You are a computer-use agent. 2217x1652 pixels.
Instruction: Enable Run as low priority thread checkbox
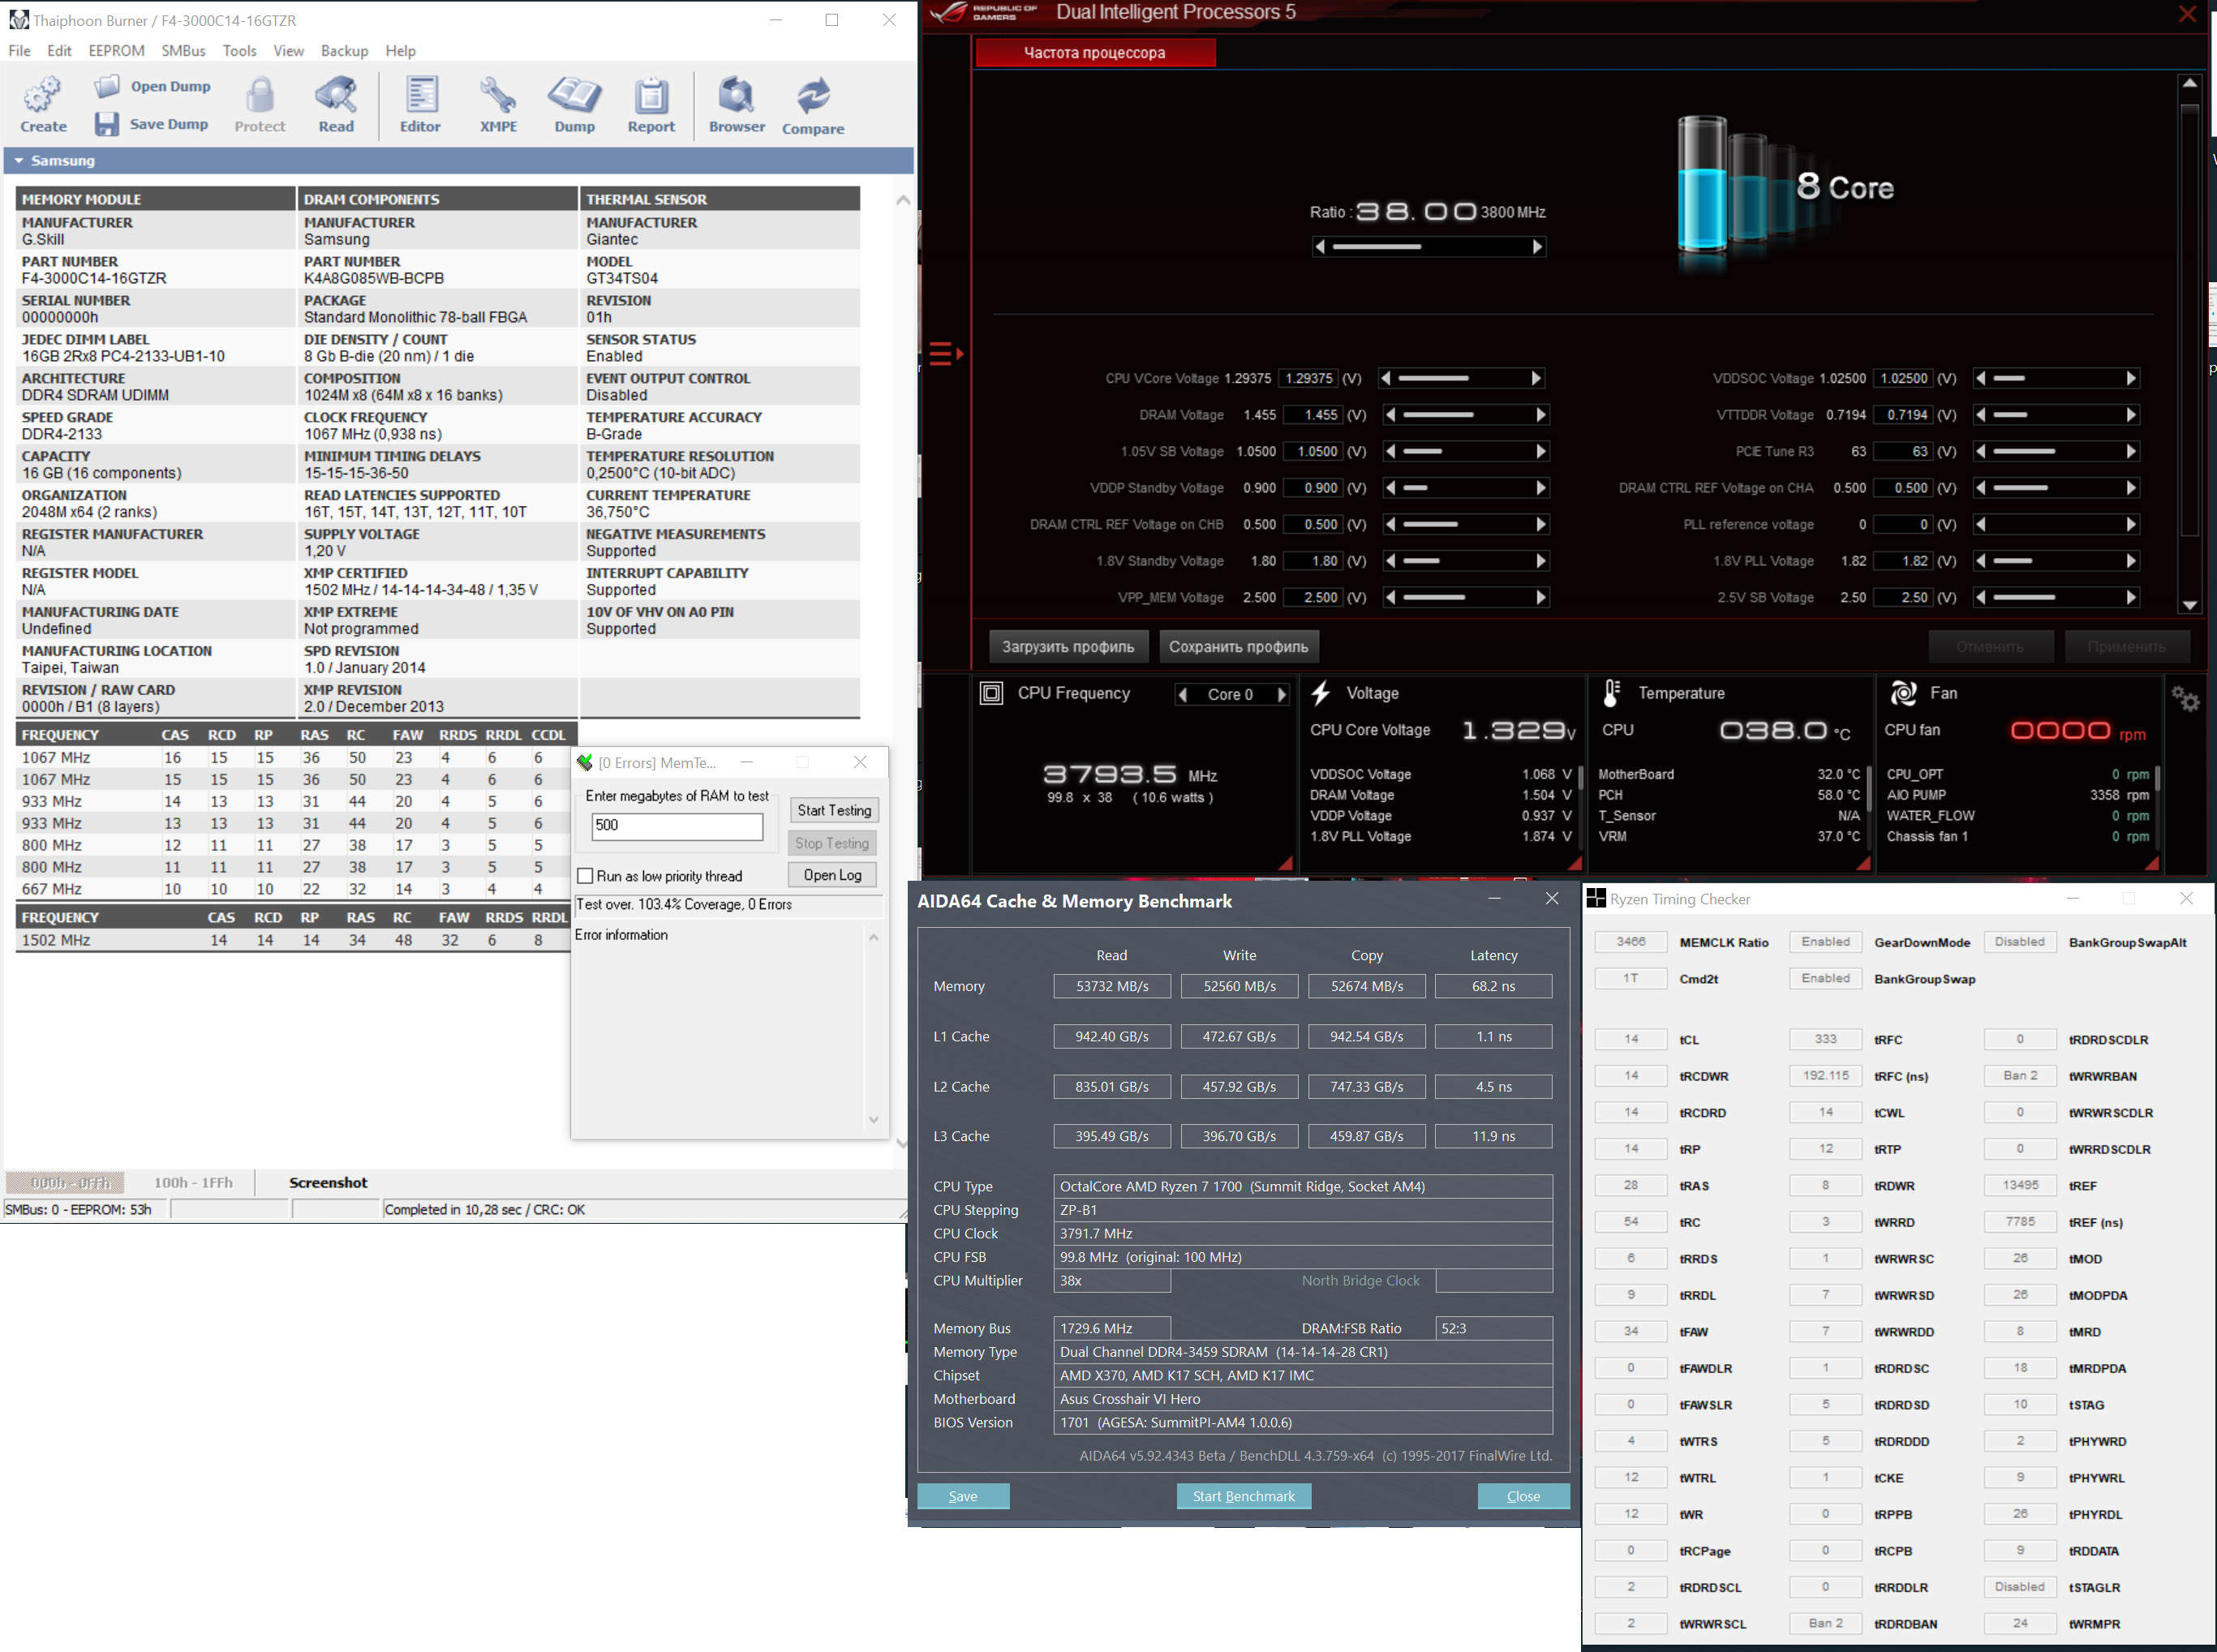[x=586, y=876]
